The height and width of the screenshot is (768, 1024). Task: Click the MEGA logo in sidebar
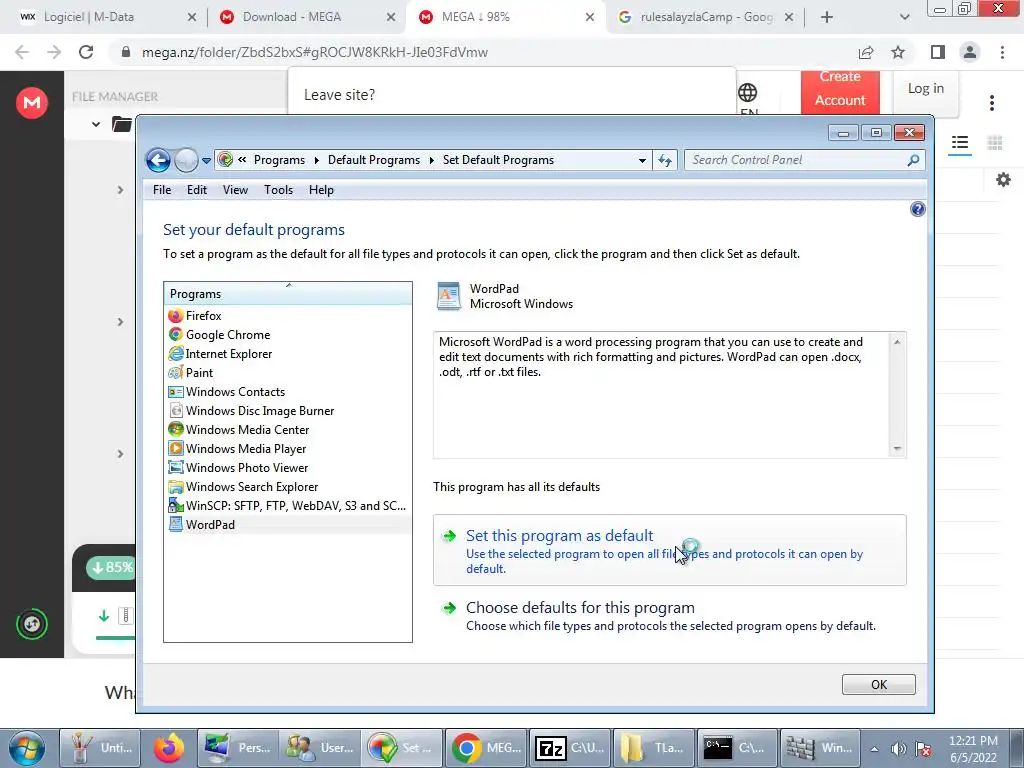pos(32,103)
